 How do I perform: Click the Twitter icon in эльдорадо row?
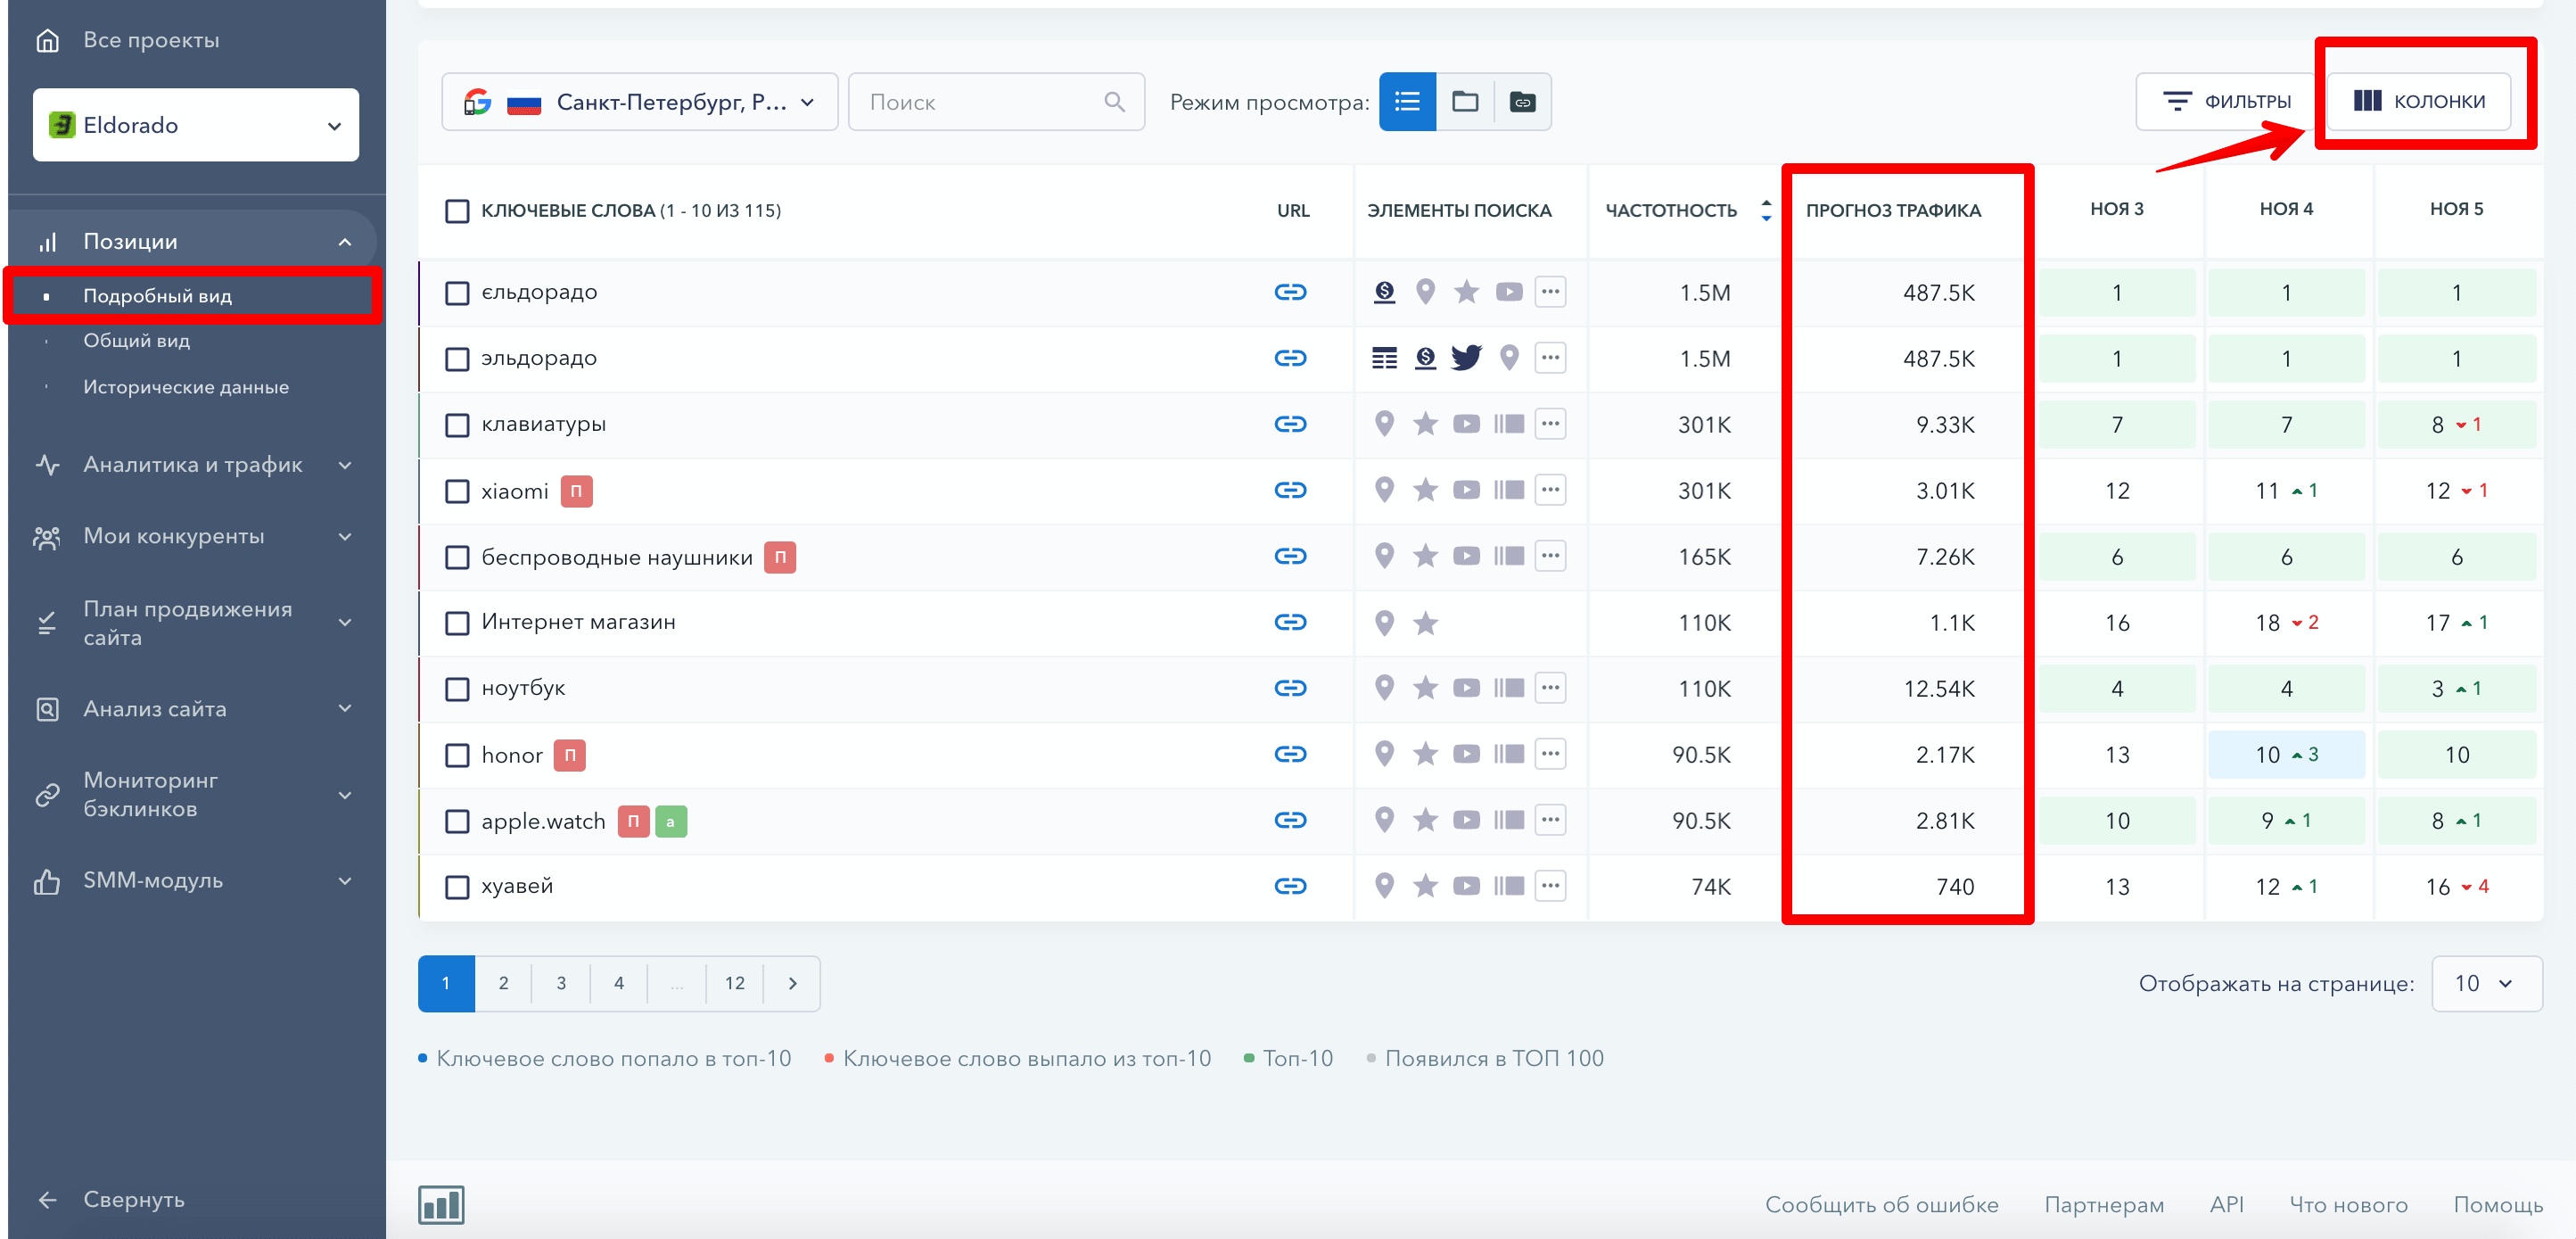(1466, 358)
